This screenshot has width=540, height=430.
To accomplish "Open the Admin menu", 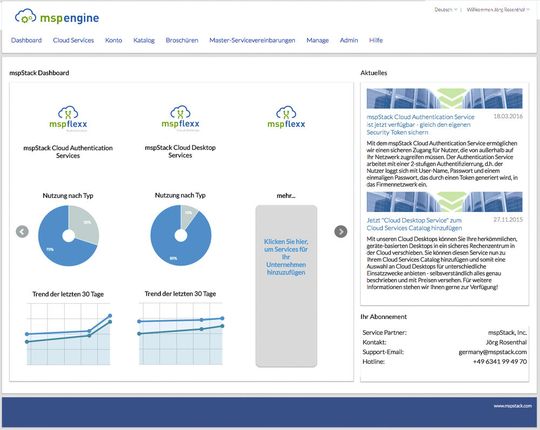I will point(349,40).
